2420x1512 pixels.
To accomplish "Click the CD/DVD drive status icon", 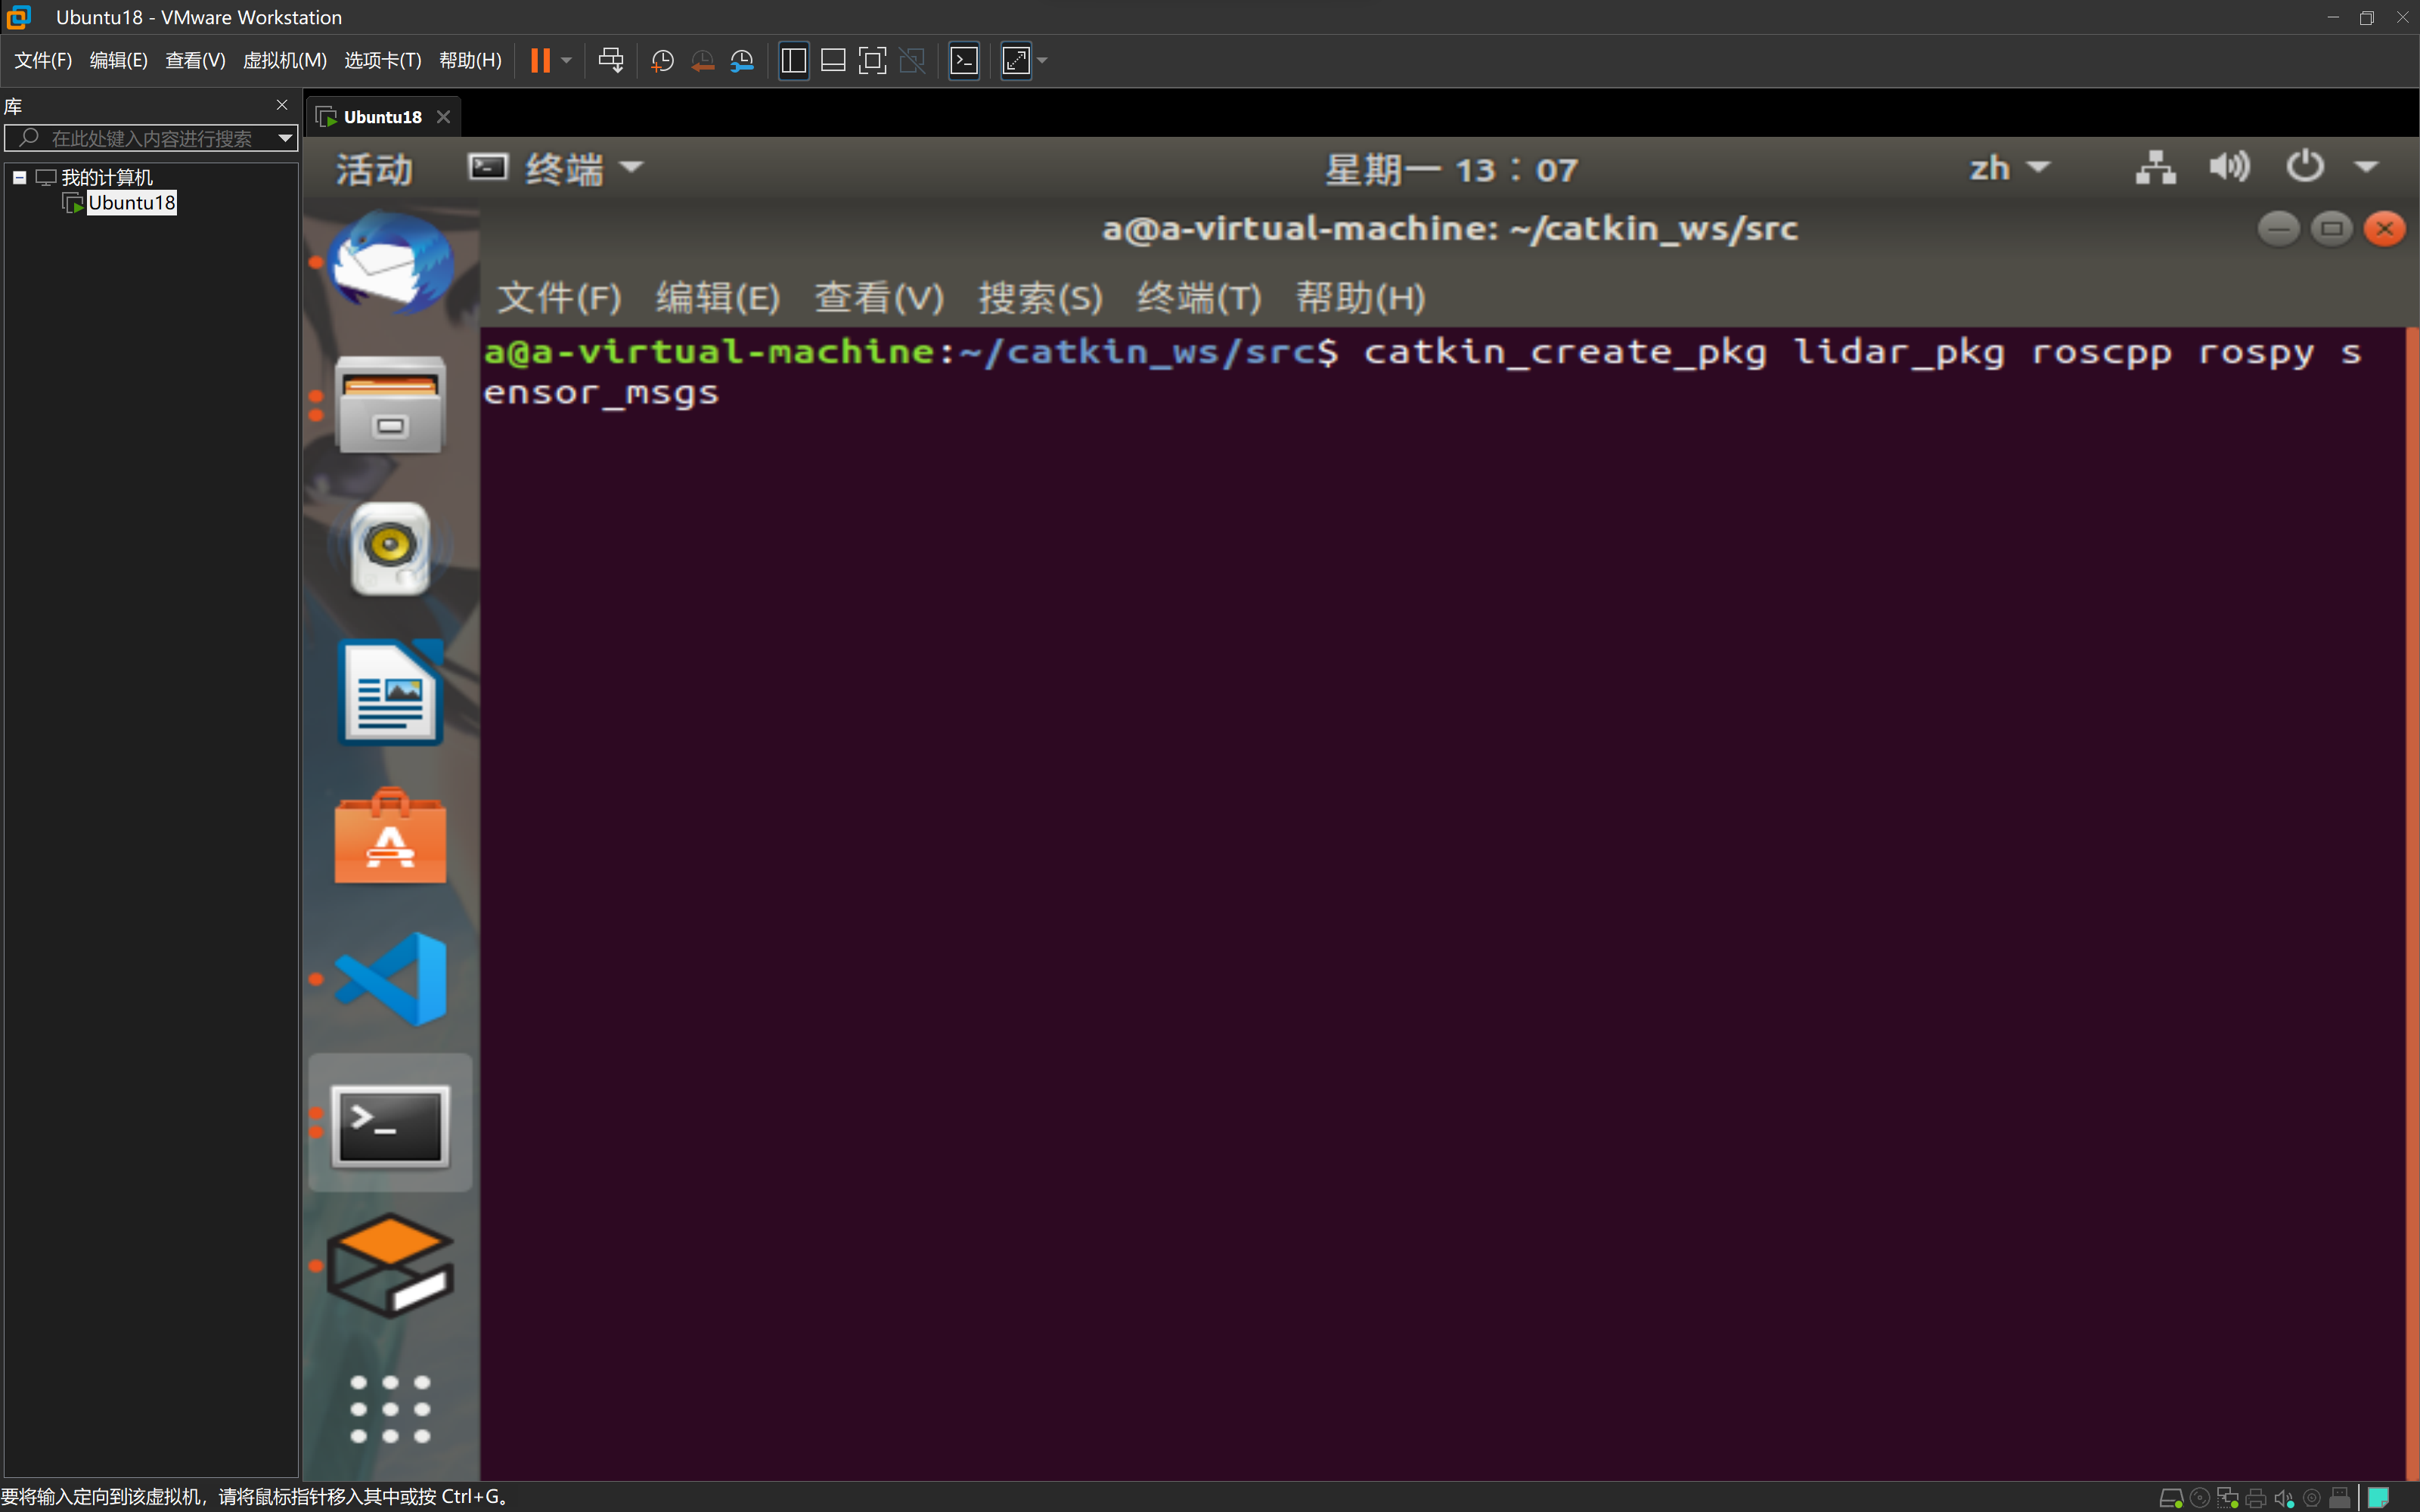I will [x=2199, y=1497].
